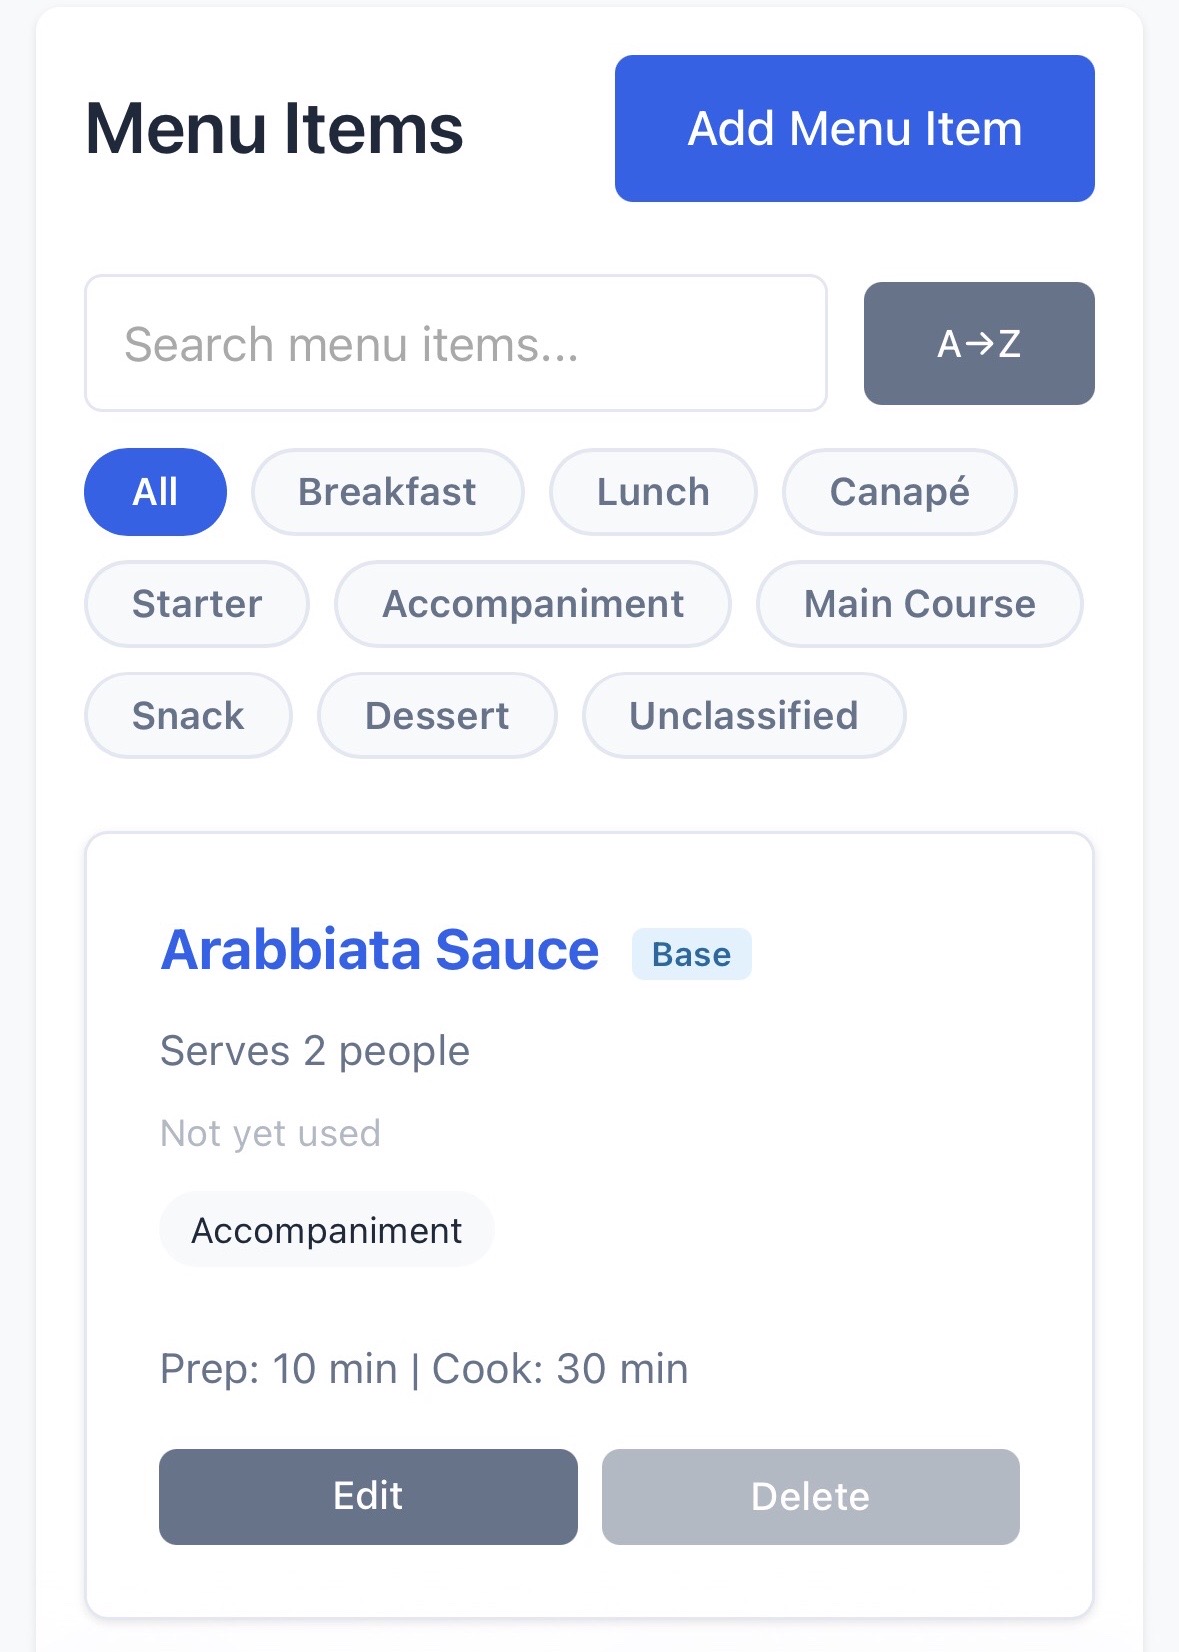Edit the Arabbiata Sauce menu item
Viewport: 1179px width, 1652px height.
(368, 1496)
